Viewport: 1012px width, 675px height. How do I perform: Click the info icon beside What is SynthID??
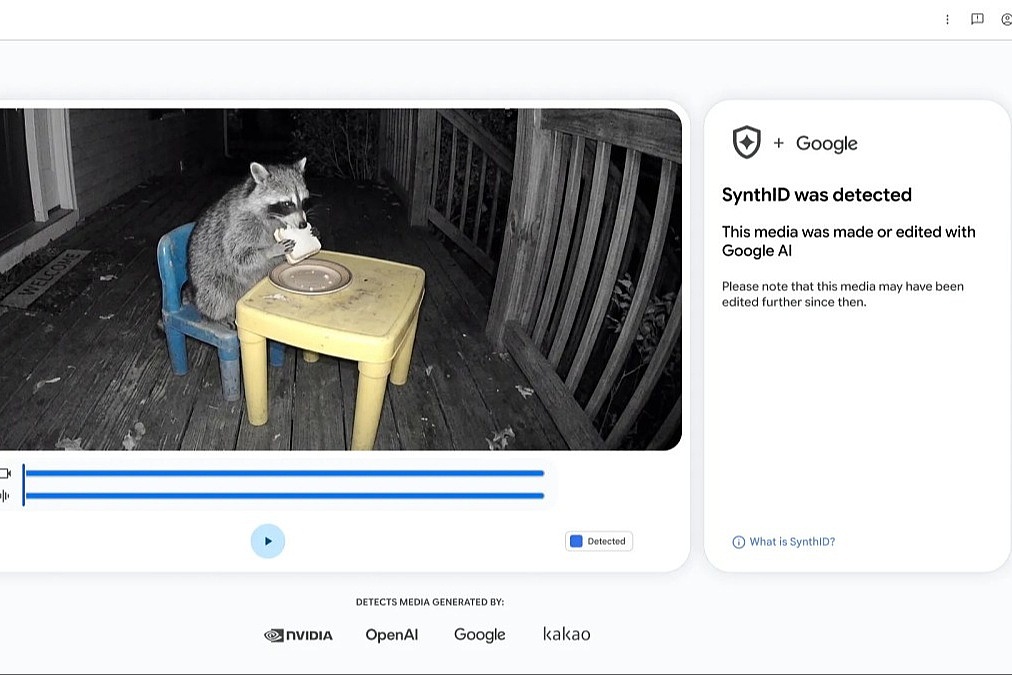(738, 542)
